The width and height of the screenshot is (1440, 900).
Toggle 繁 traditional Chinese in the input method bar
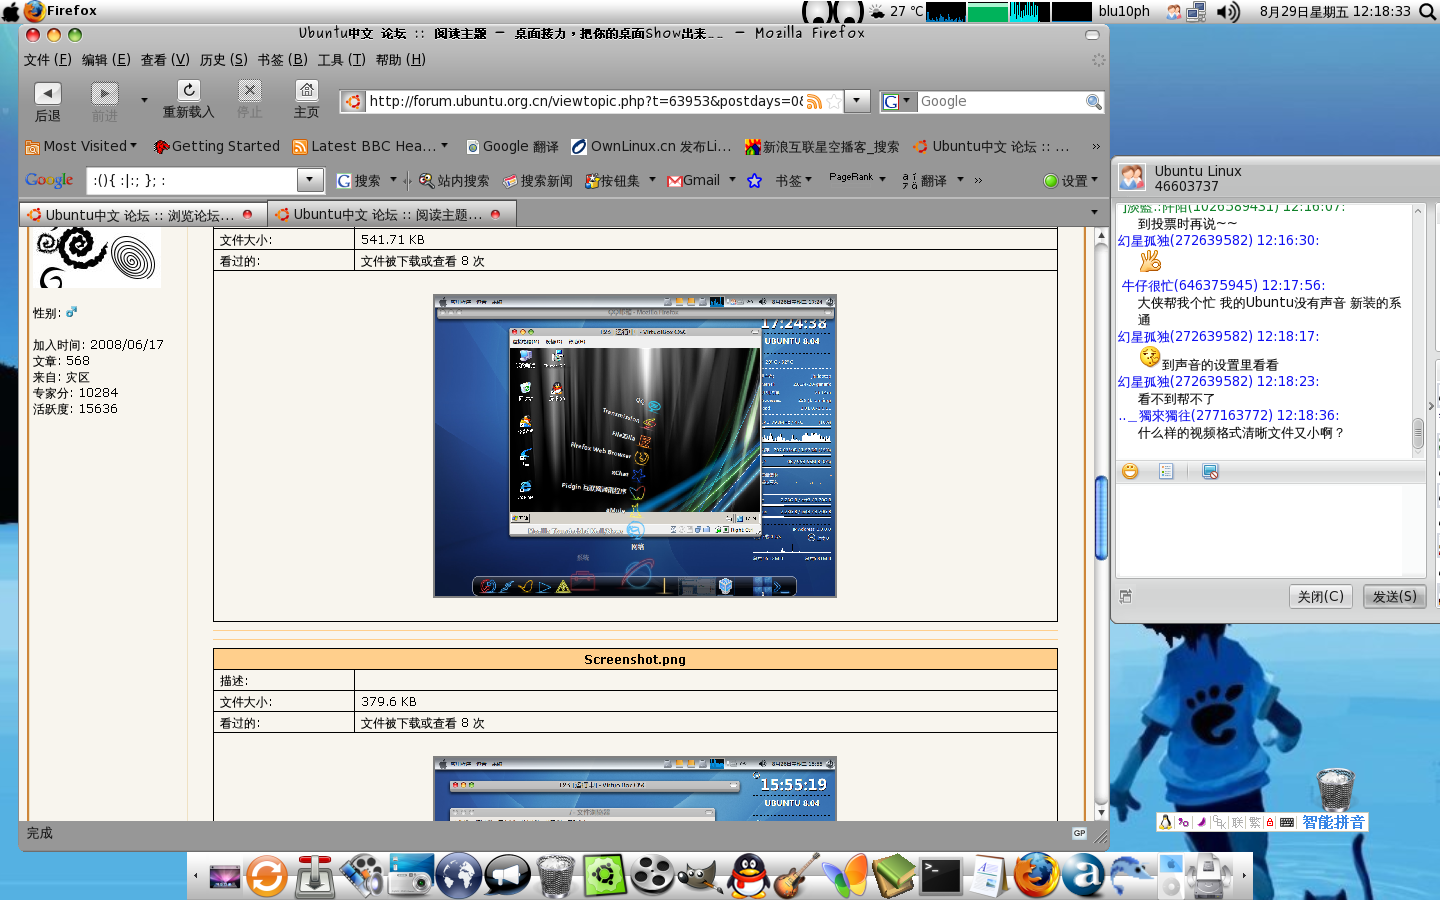(1254, 822)
